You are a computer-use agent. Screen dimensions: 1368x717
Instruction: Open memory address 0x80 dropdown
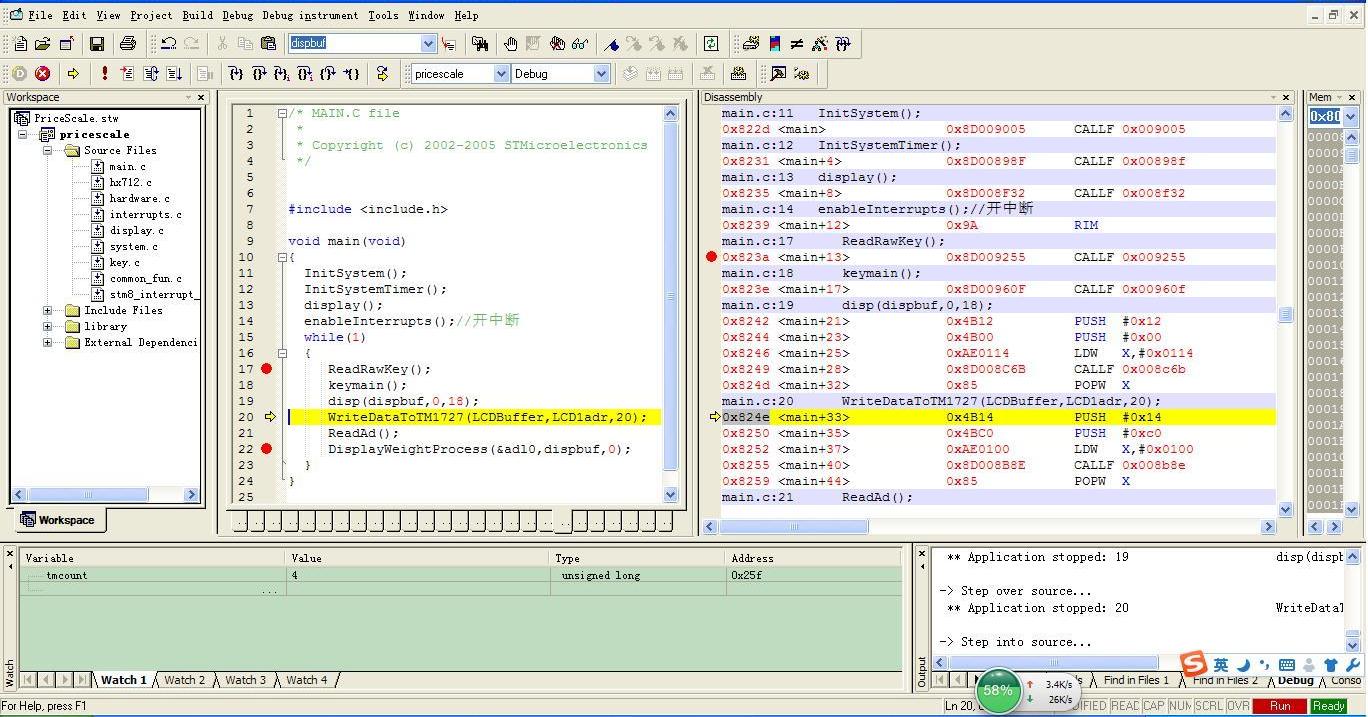point(1351,117)
